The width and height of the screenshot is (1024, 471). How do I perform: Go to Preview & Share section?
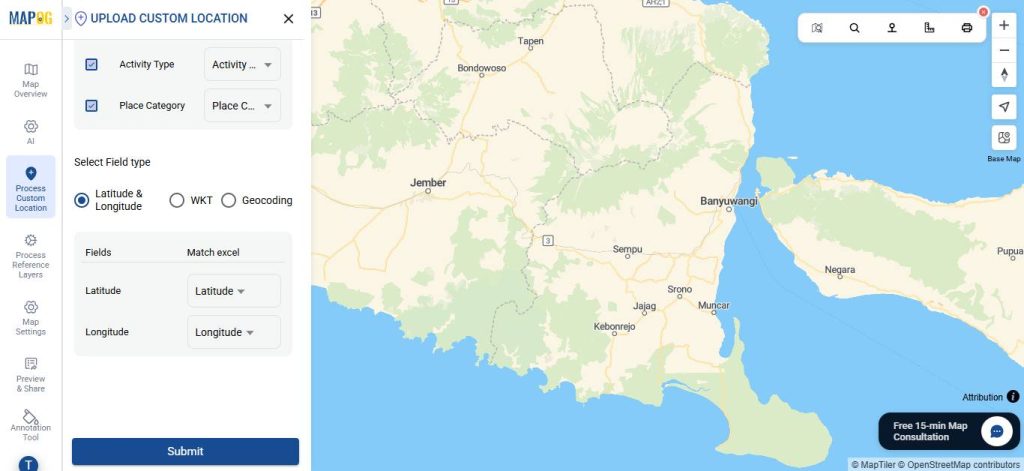tap(30, 374)
